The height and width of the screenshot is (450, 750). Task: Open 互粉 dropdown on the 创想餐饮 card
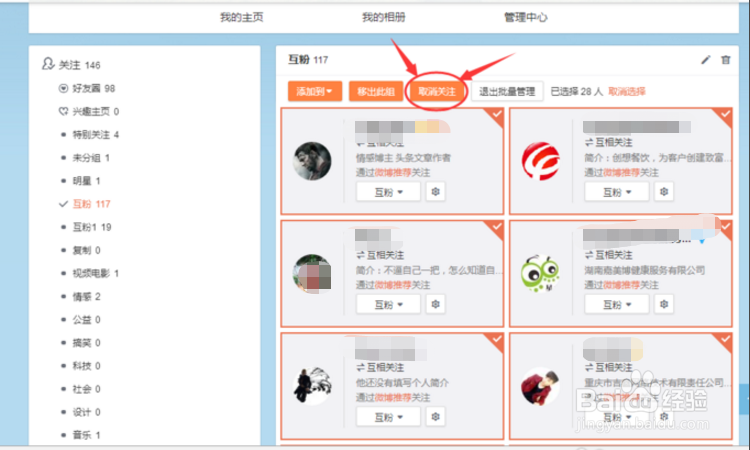(x=617, y=192)
